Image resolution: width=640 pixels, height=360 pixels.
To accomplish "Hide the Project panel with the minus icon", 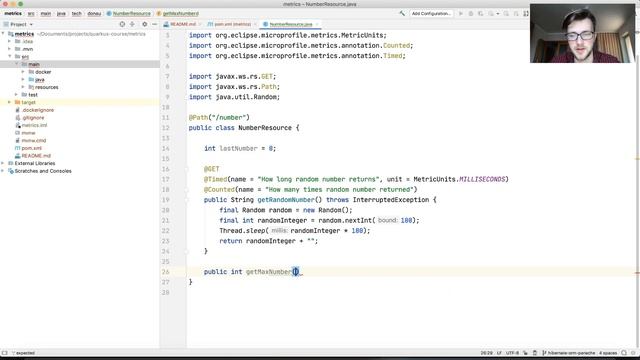I will [x=154, y=24].
